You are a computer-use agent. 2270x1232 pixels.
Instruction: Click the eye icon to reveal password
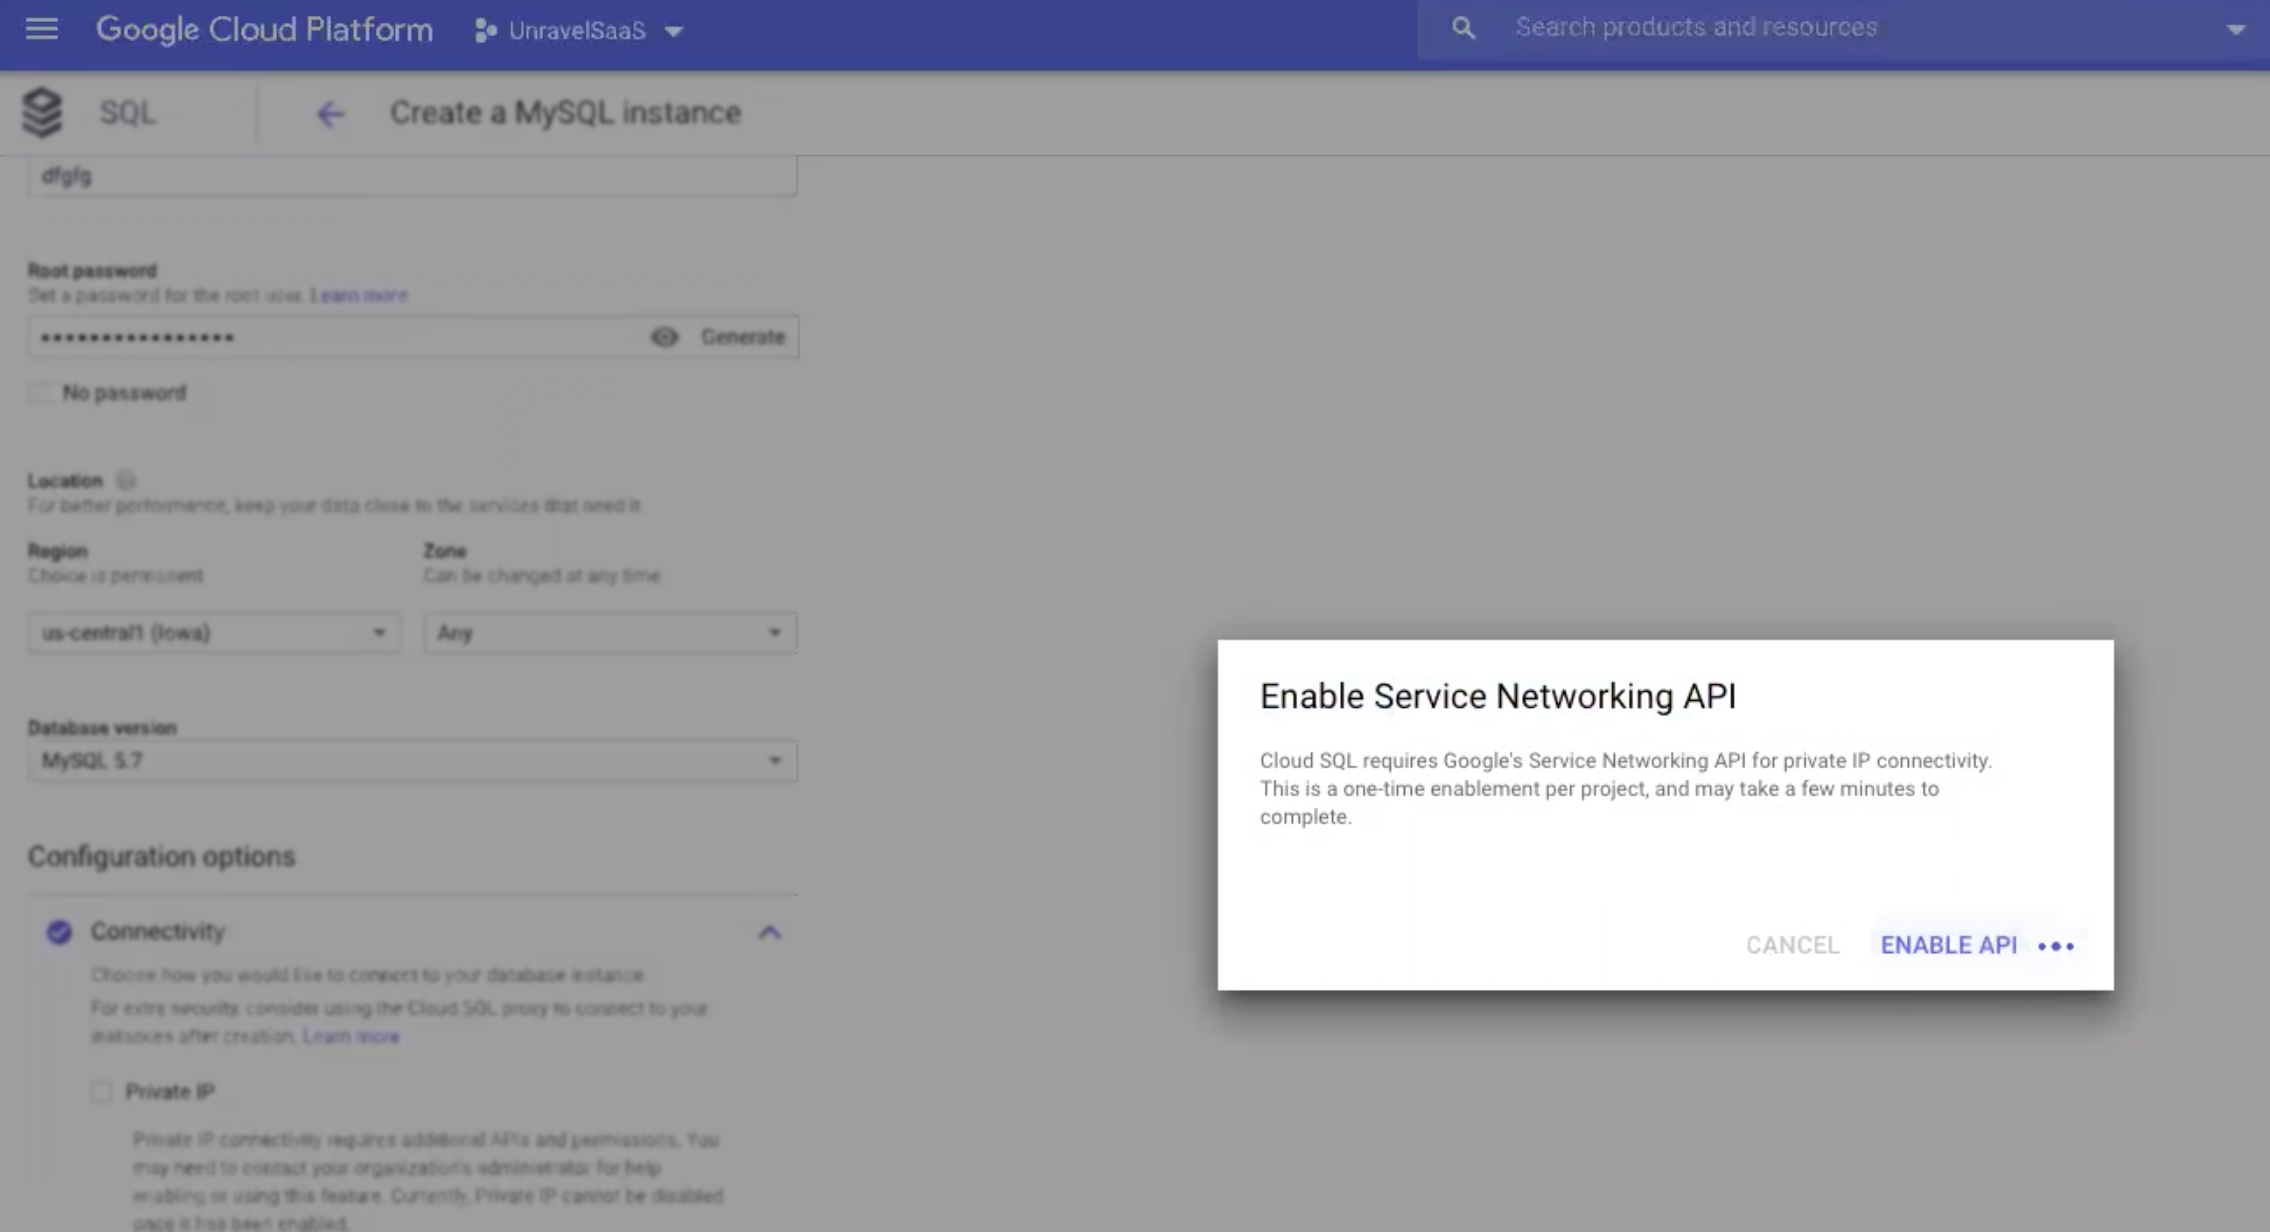tap(663, 337)
